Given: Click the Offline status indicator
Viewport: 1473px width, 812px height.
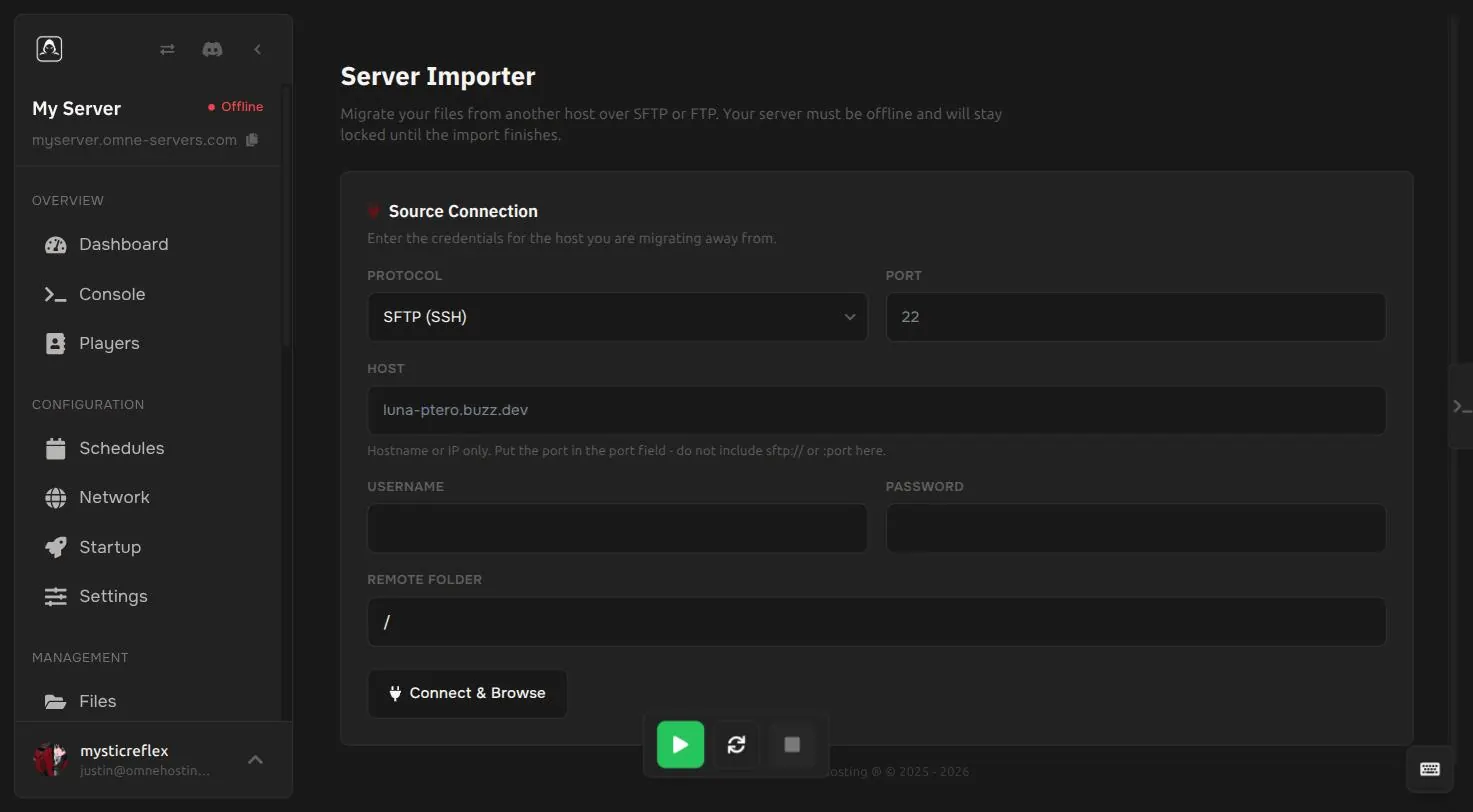Looking at the screenshot, I should [235, 107].
